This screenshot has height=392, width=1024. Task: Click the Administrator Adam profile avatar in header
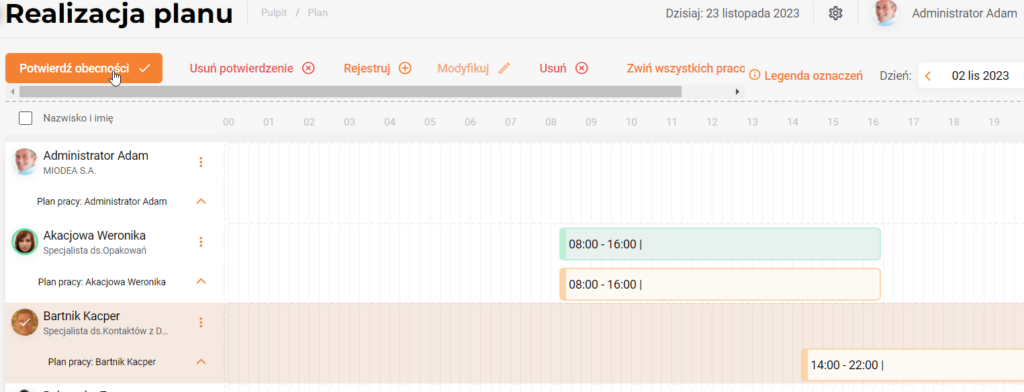(887, 13)
